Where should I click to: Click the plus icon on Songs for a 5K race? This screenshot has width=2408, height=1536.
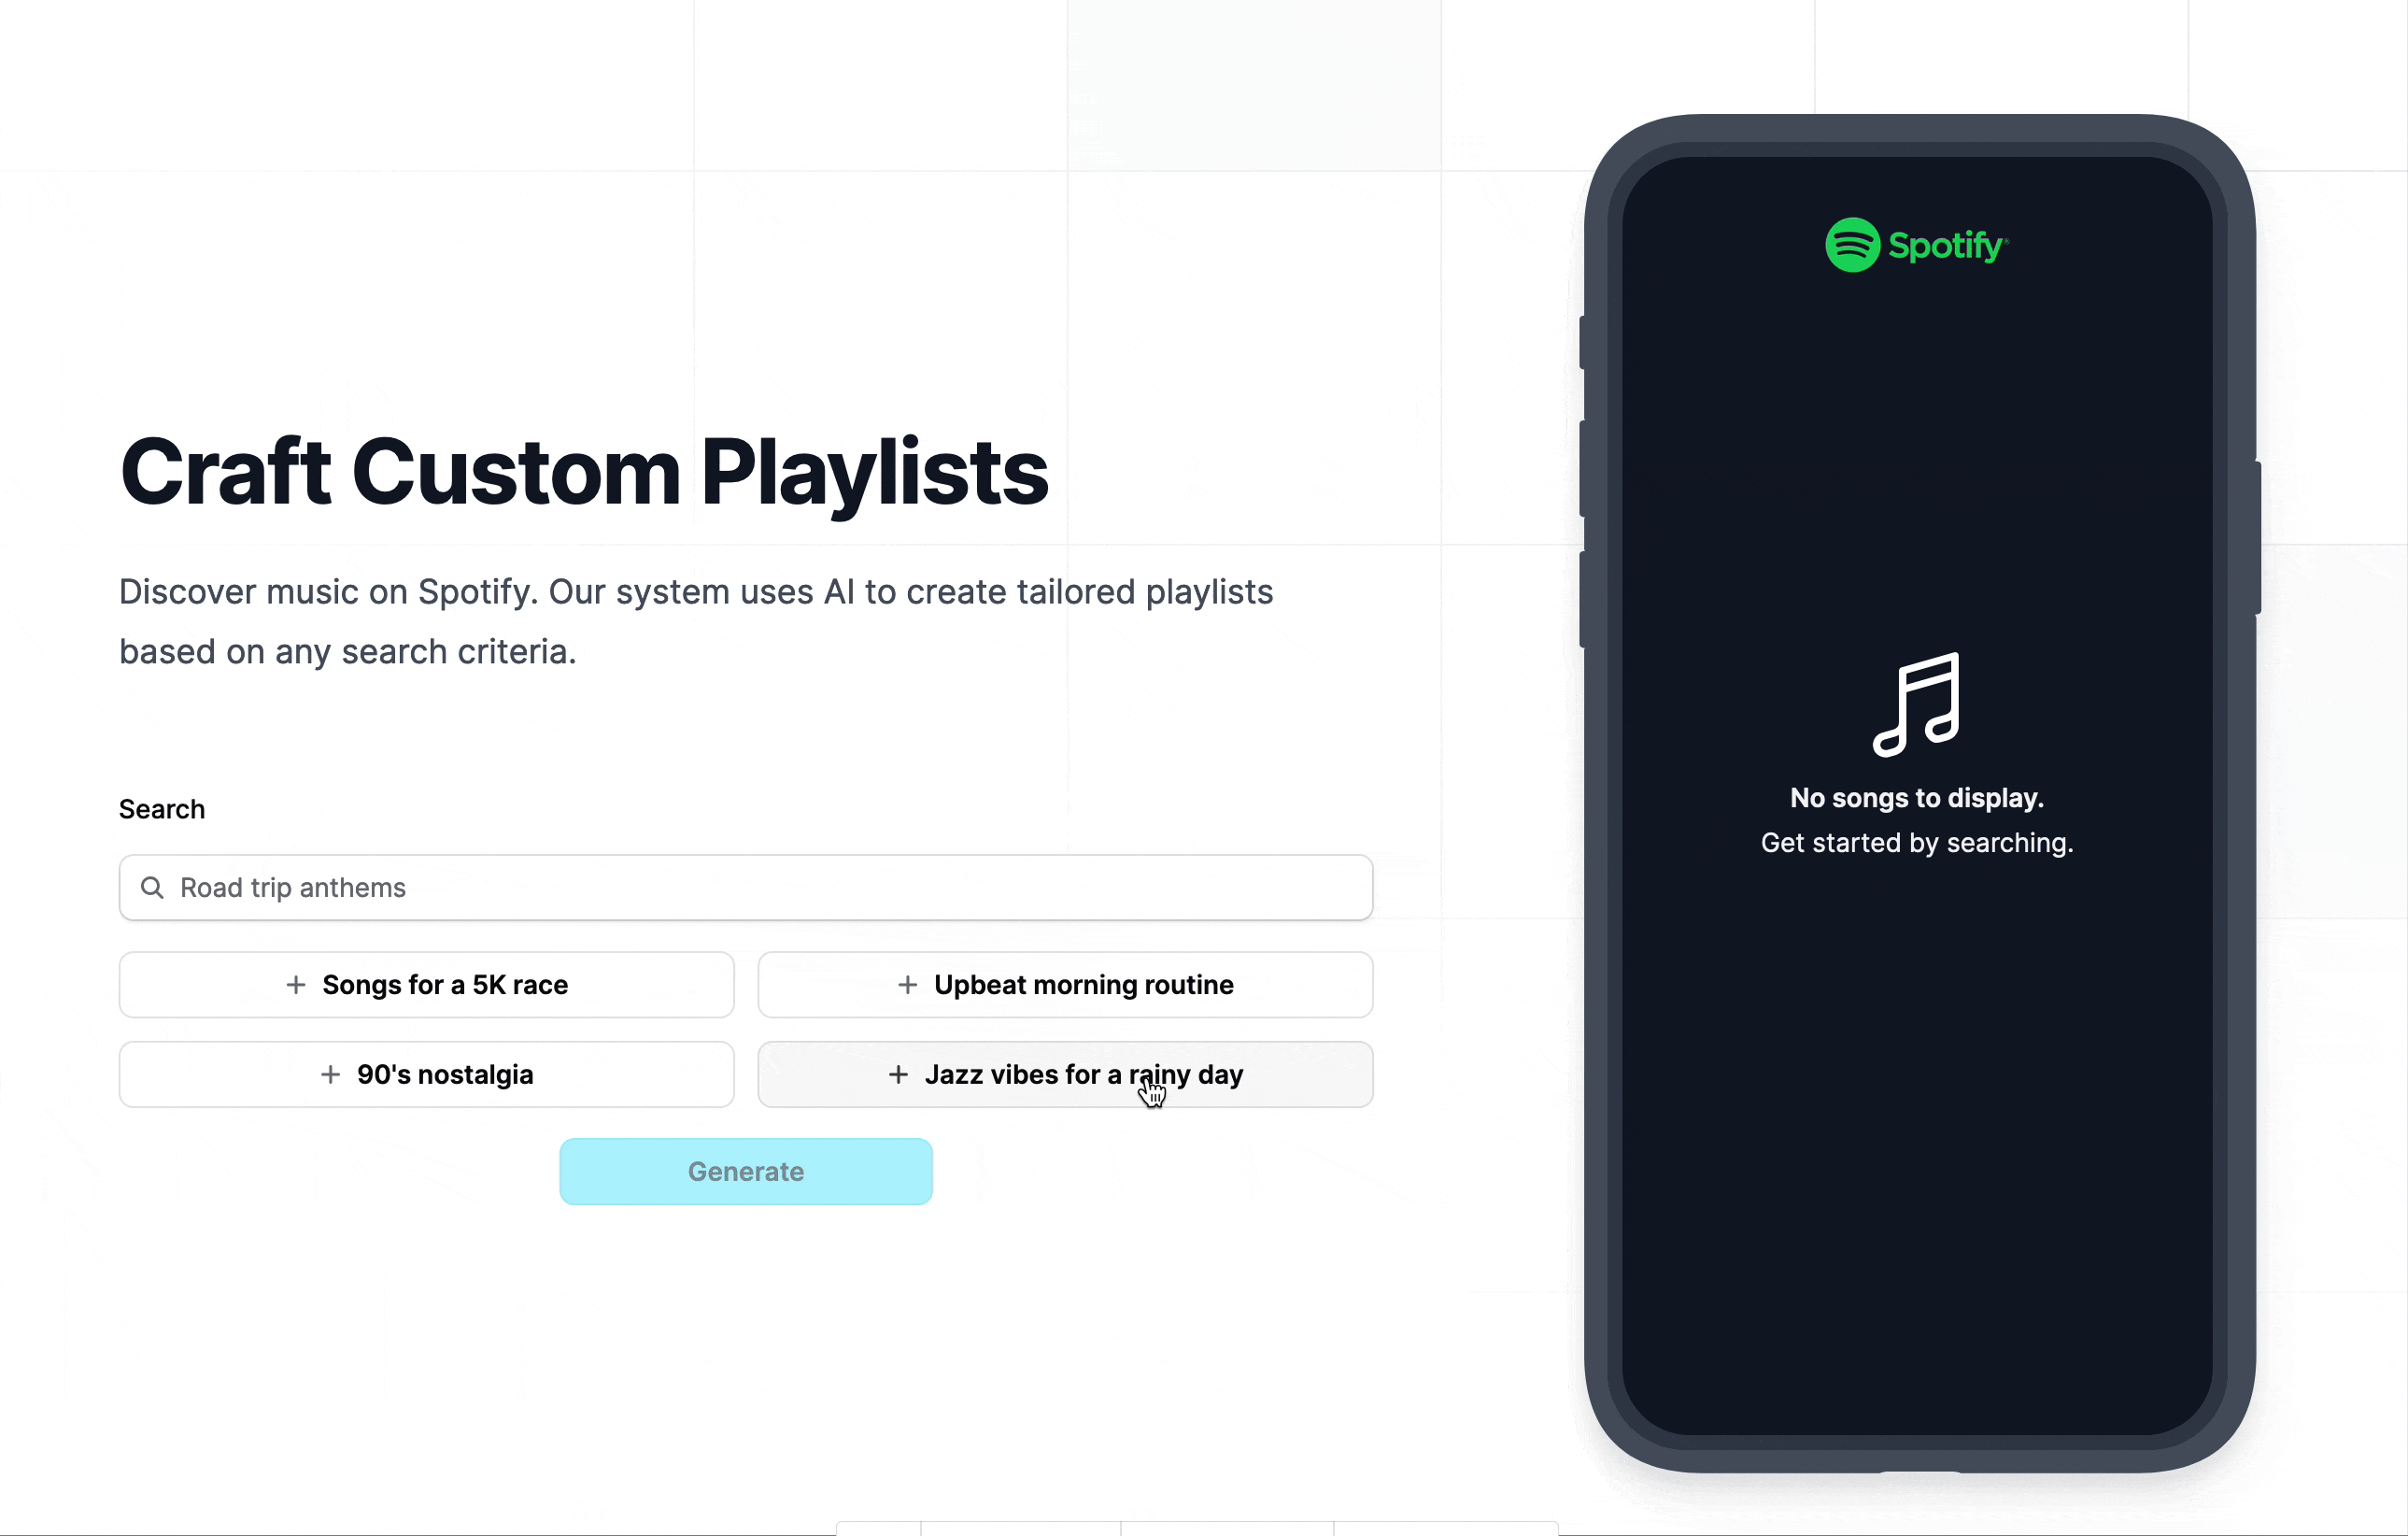point(297,983)
